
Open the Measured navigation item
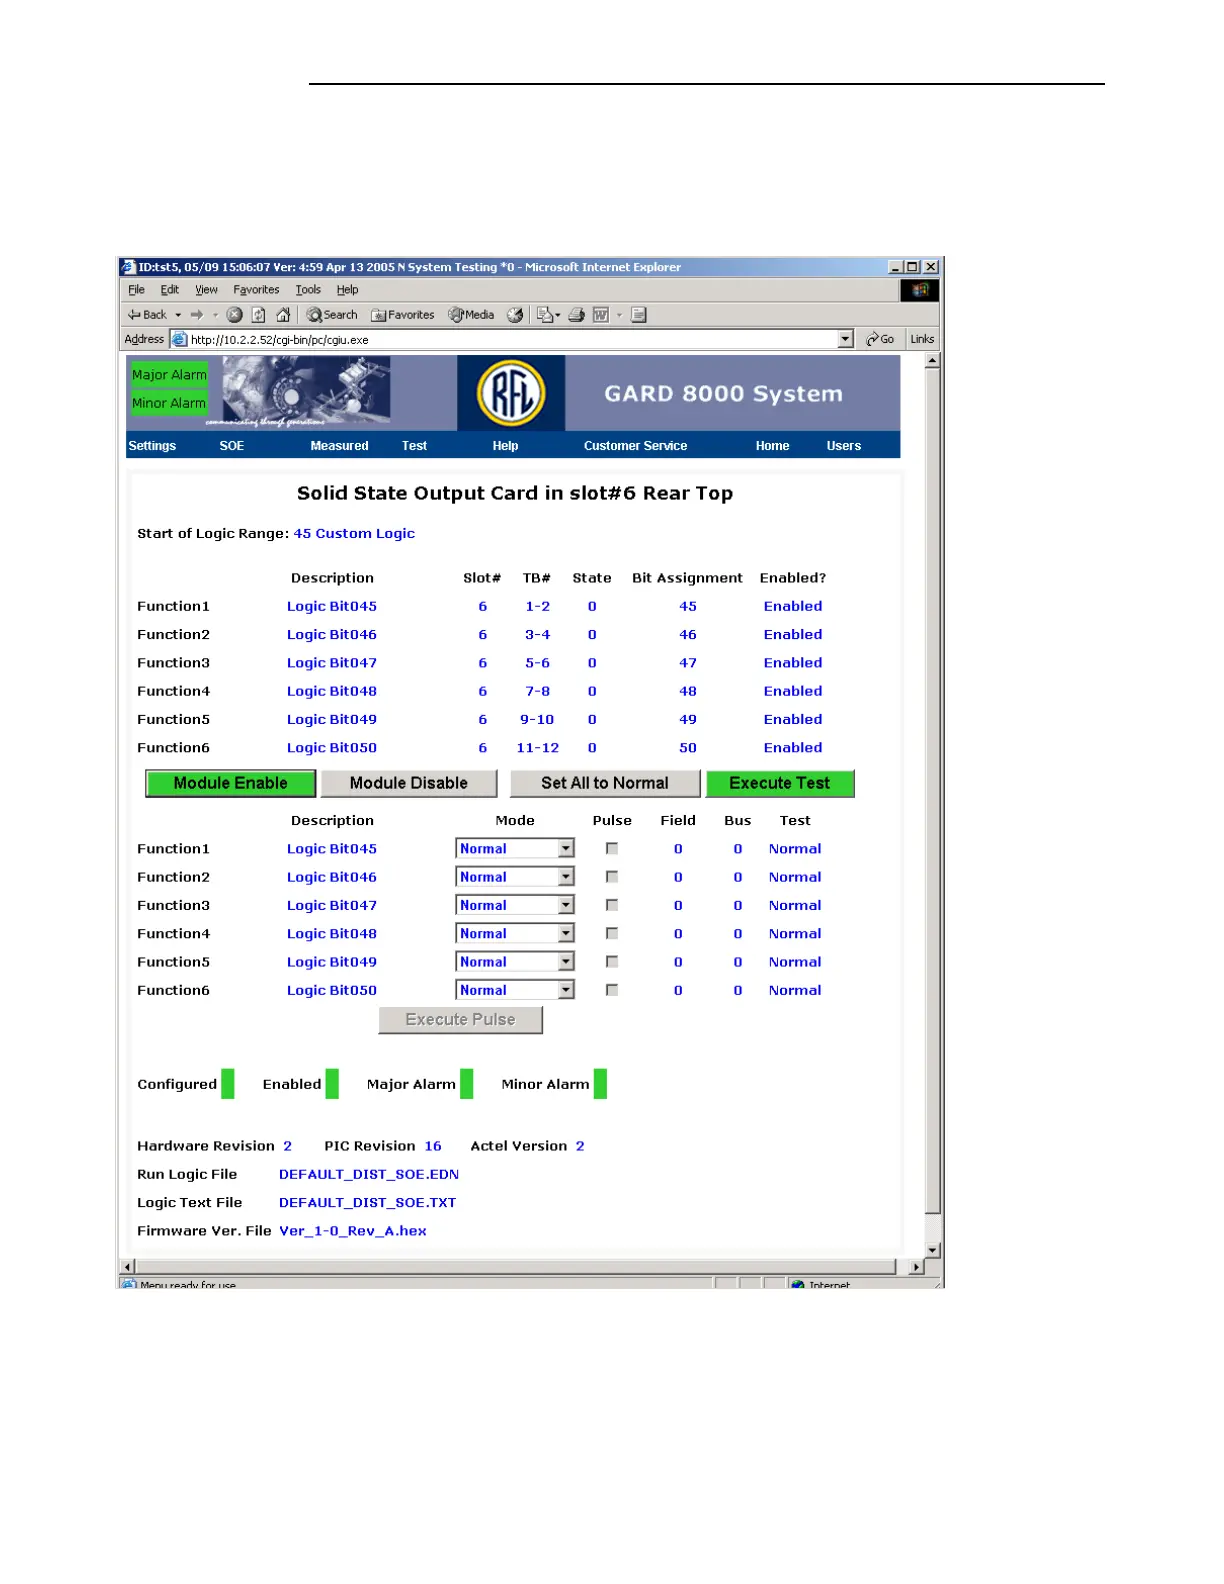pos(339,446)
